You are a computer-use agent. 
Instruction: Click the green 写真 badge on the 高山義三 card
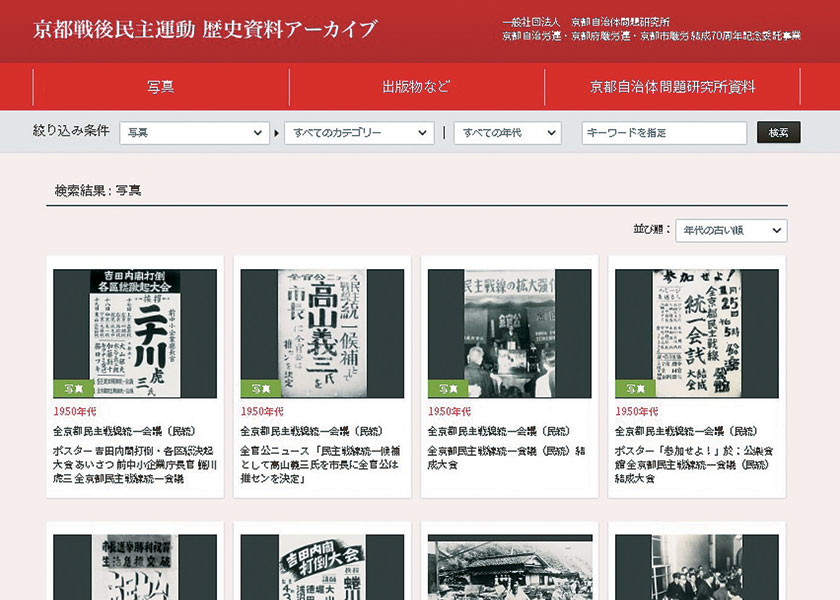pos(261,389)
